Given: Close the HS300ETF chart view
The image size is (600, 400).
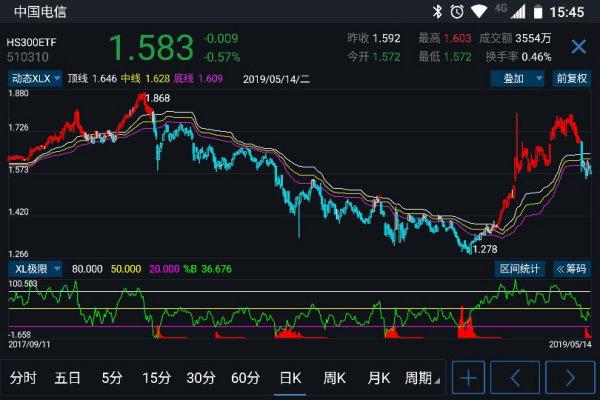Looking at the screenshot, I should [x=578, y=47].
